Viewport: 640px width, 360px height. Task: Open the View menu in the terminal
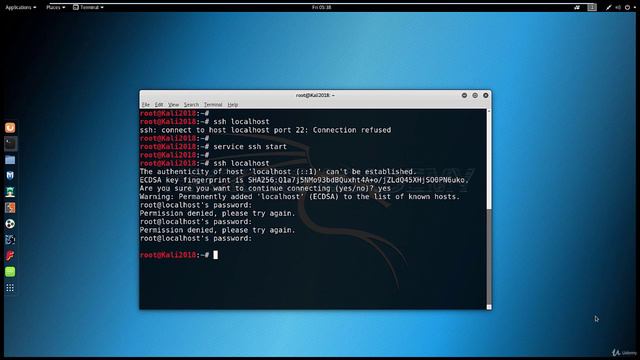(x=173, y=105)
